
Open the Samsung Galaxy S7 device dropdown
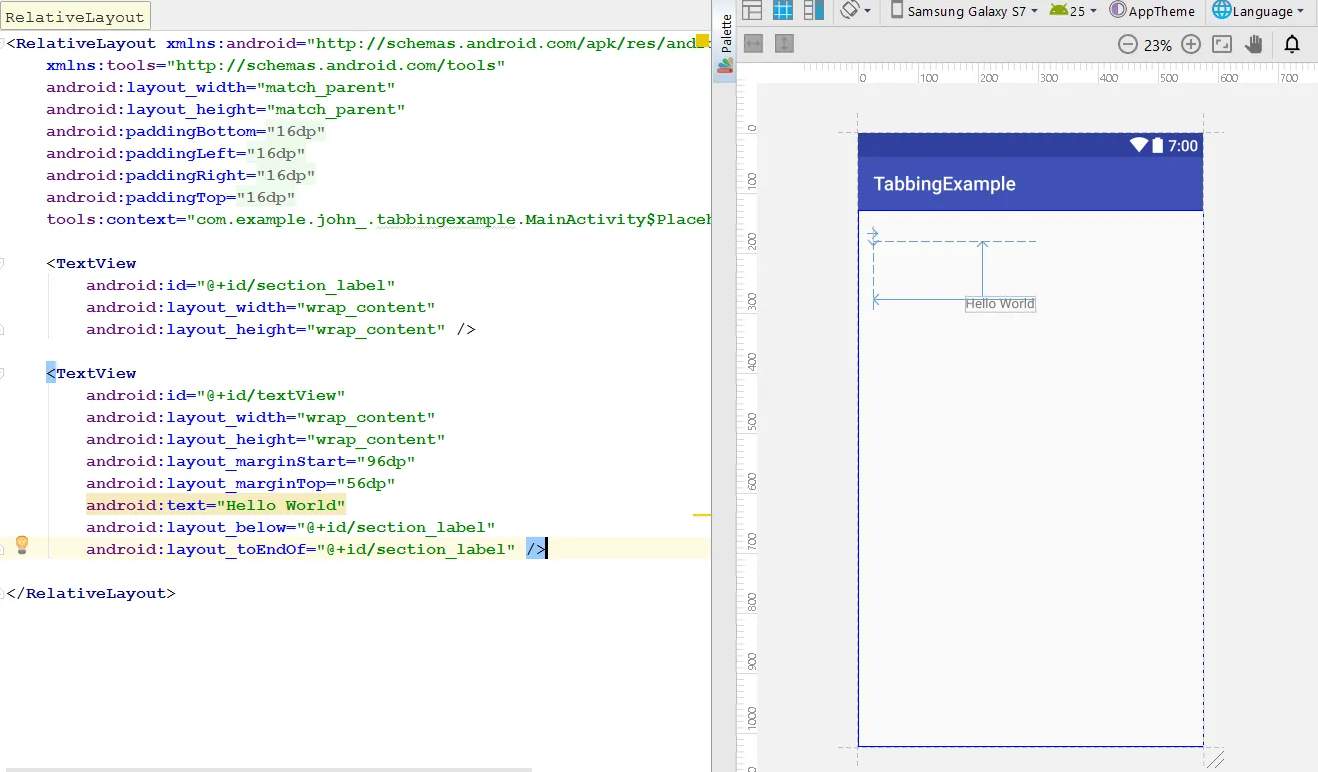[964, 11]
